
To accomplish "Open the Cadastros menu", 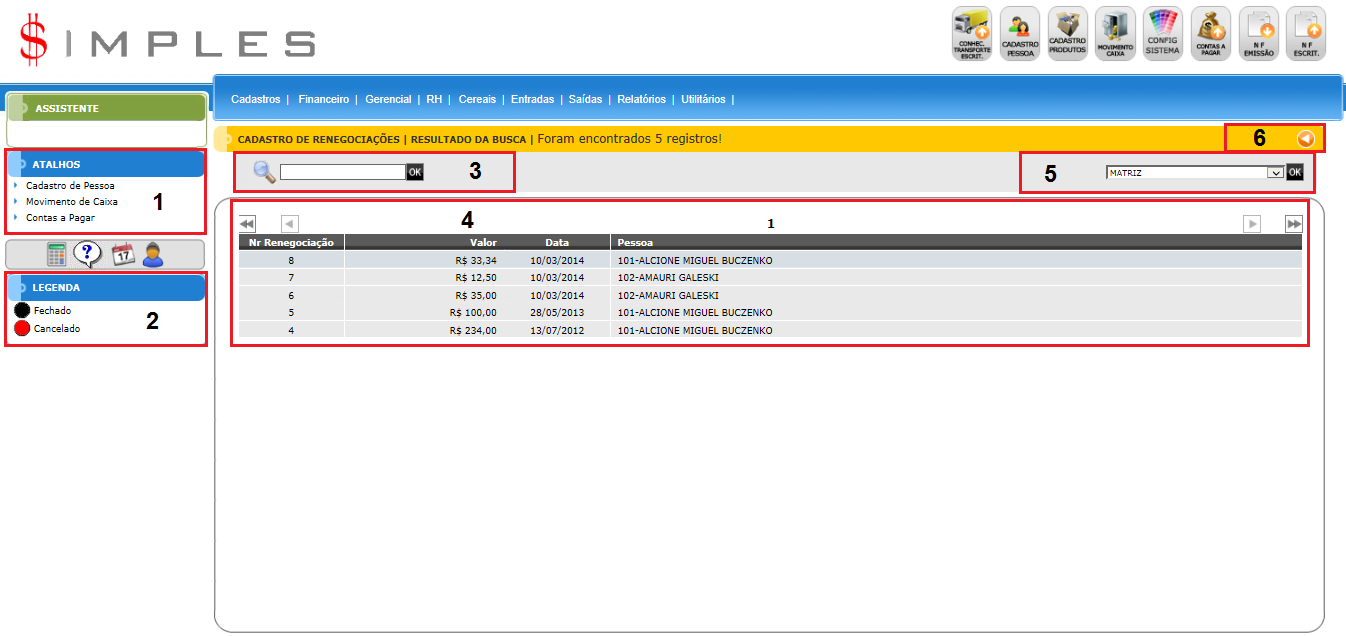I will pyautogui.click(x=255, y=100).
